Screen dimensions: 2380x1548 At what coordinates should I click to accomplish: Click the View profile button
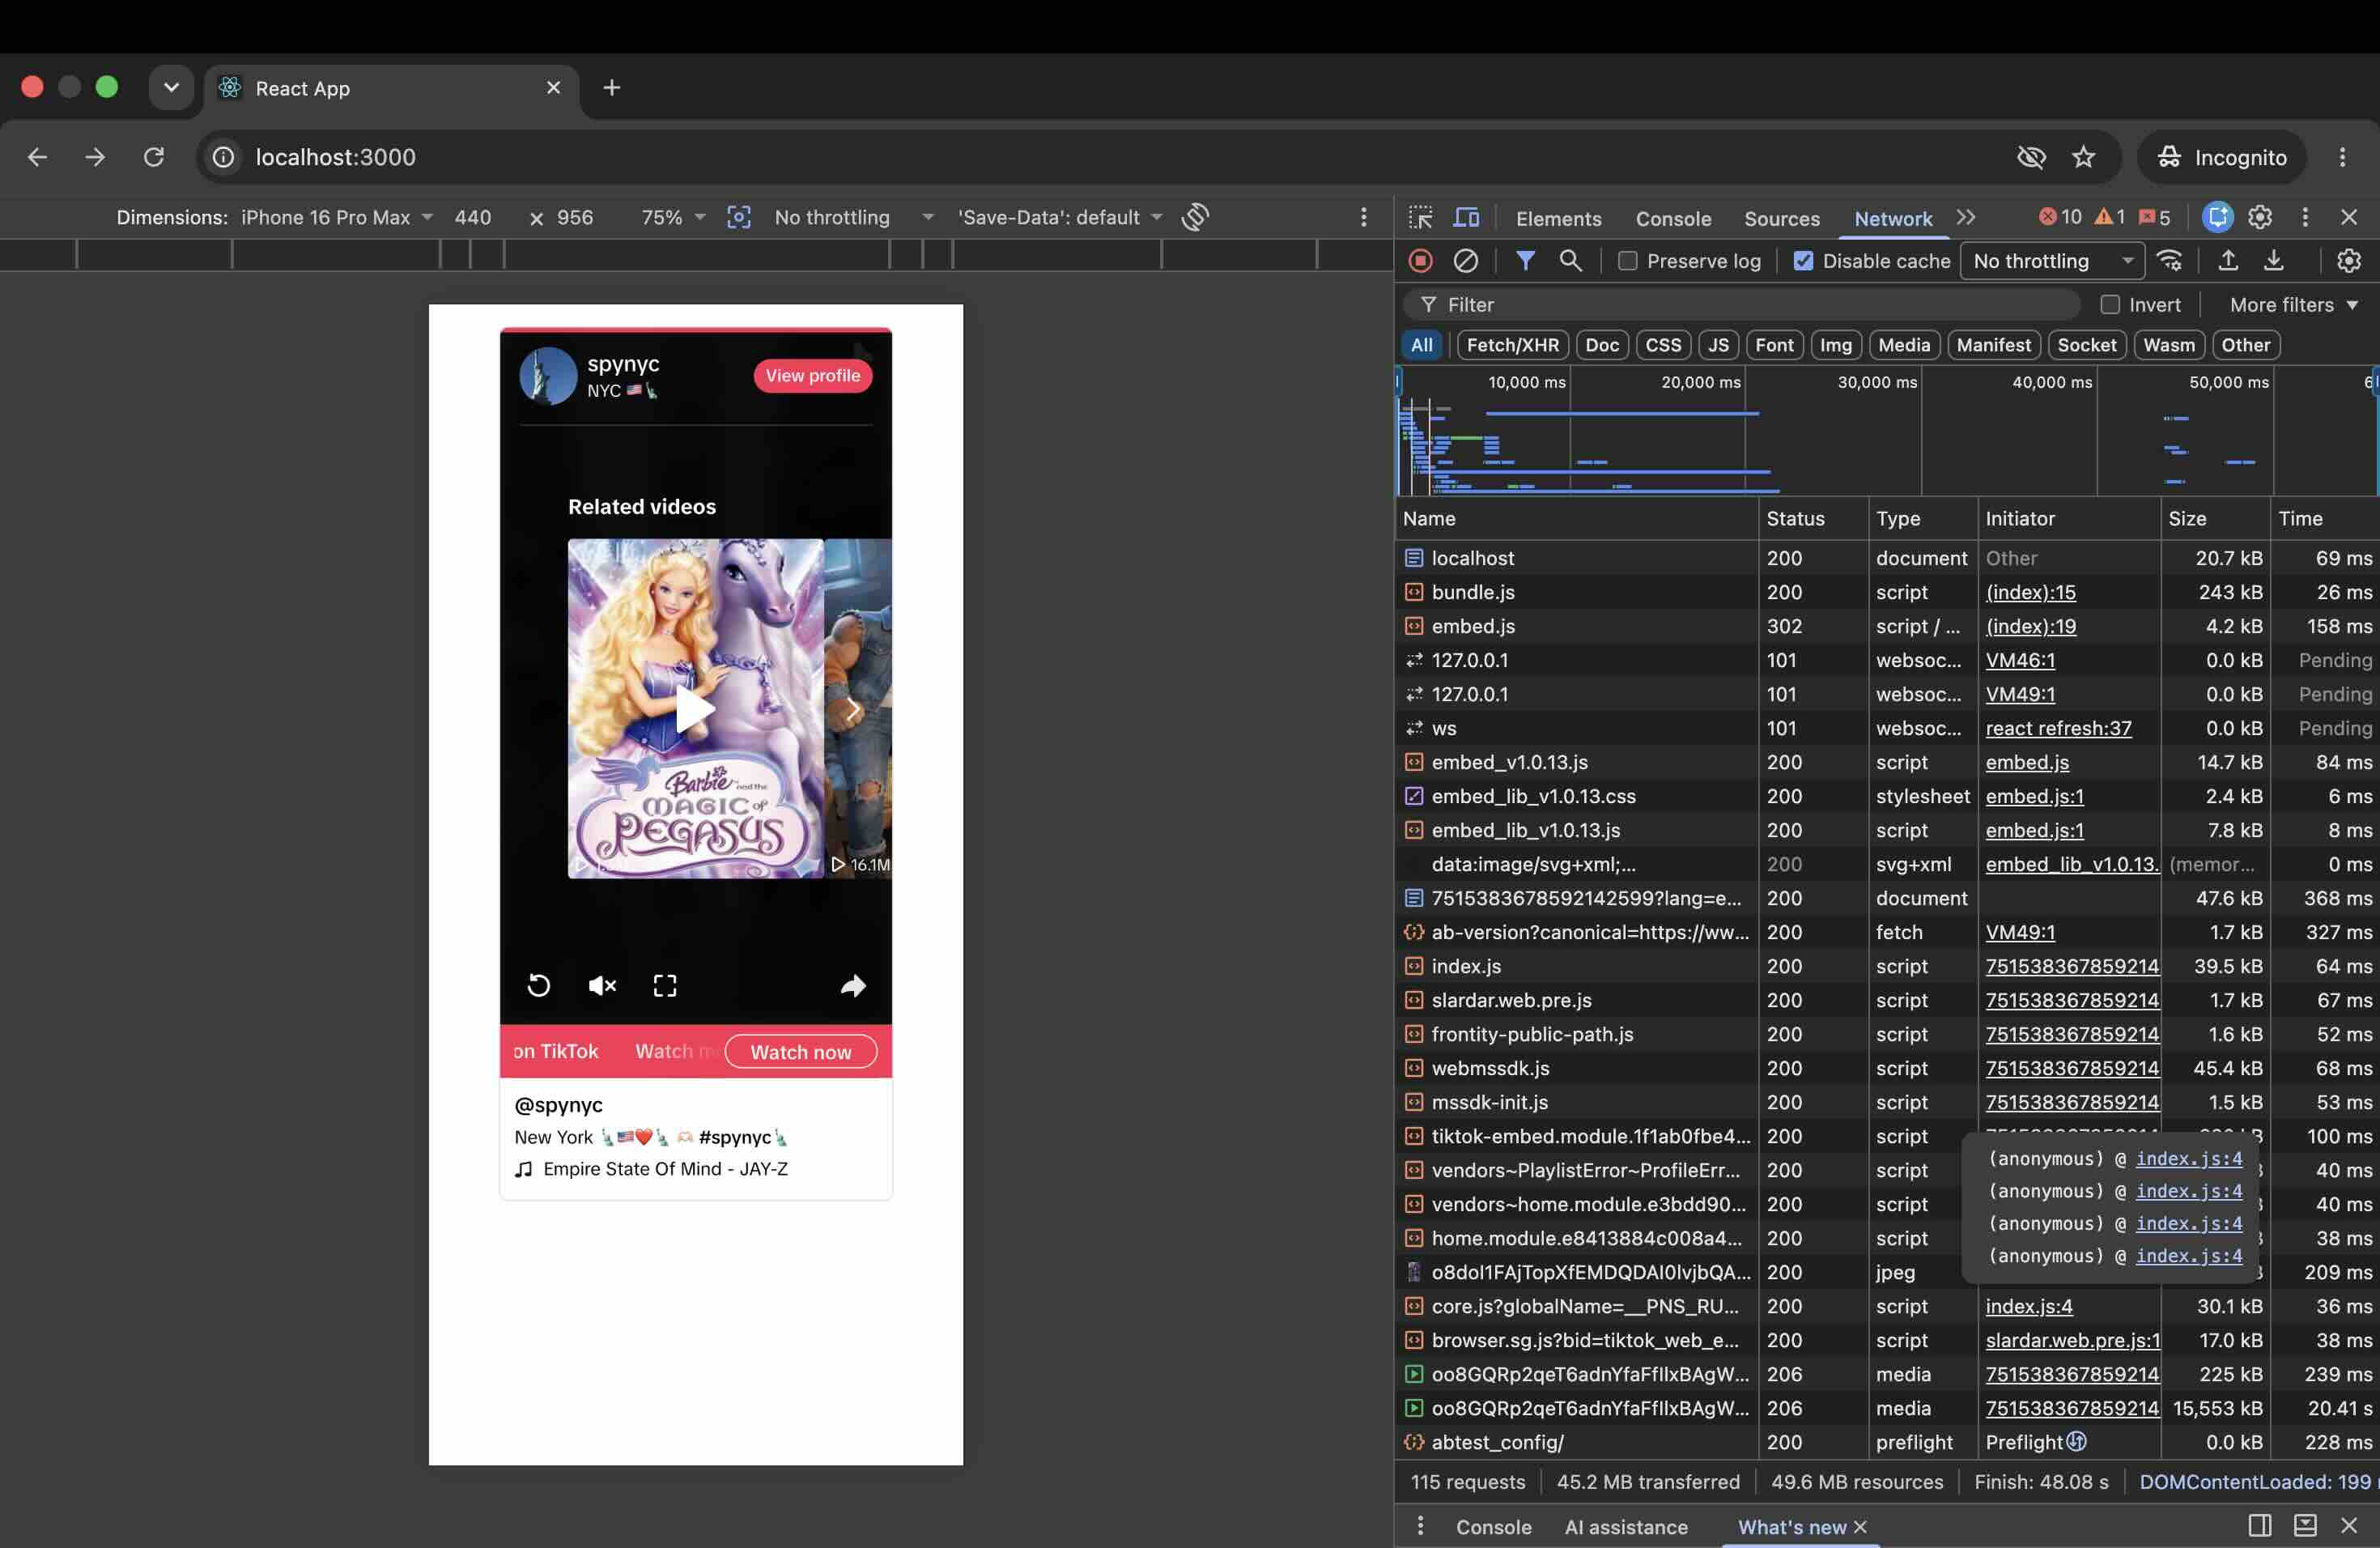point(812,376)
